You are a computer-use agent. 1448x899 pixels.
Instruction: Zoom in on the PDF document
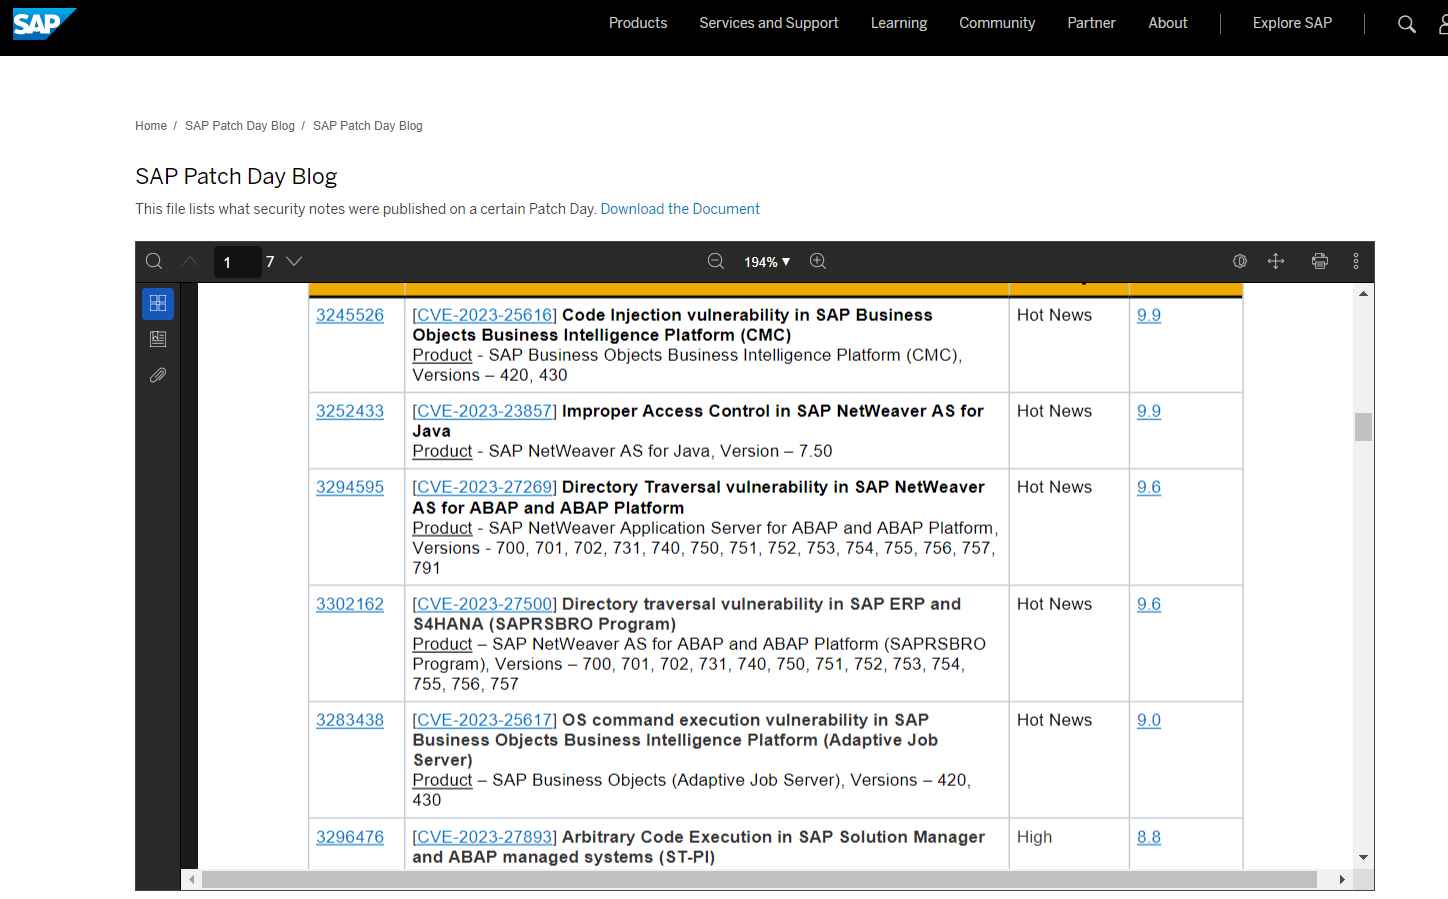click(817, 261)
